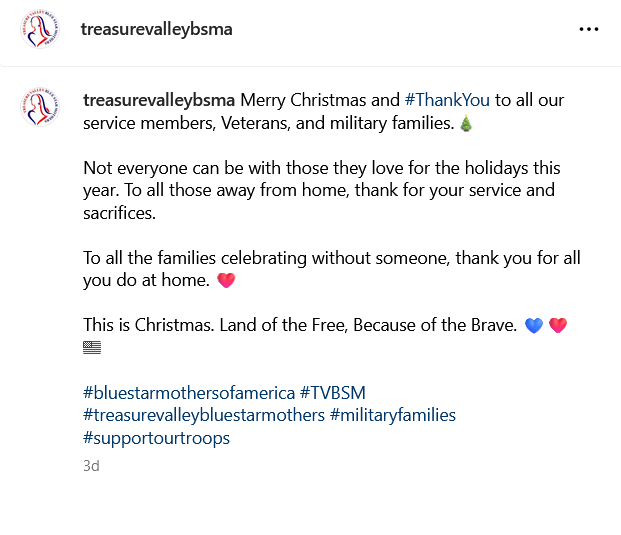621x535 pixels.
Task: Click treasurevalleybsma username in the header
Action: pos(156,30)
